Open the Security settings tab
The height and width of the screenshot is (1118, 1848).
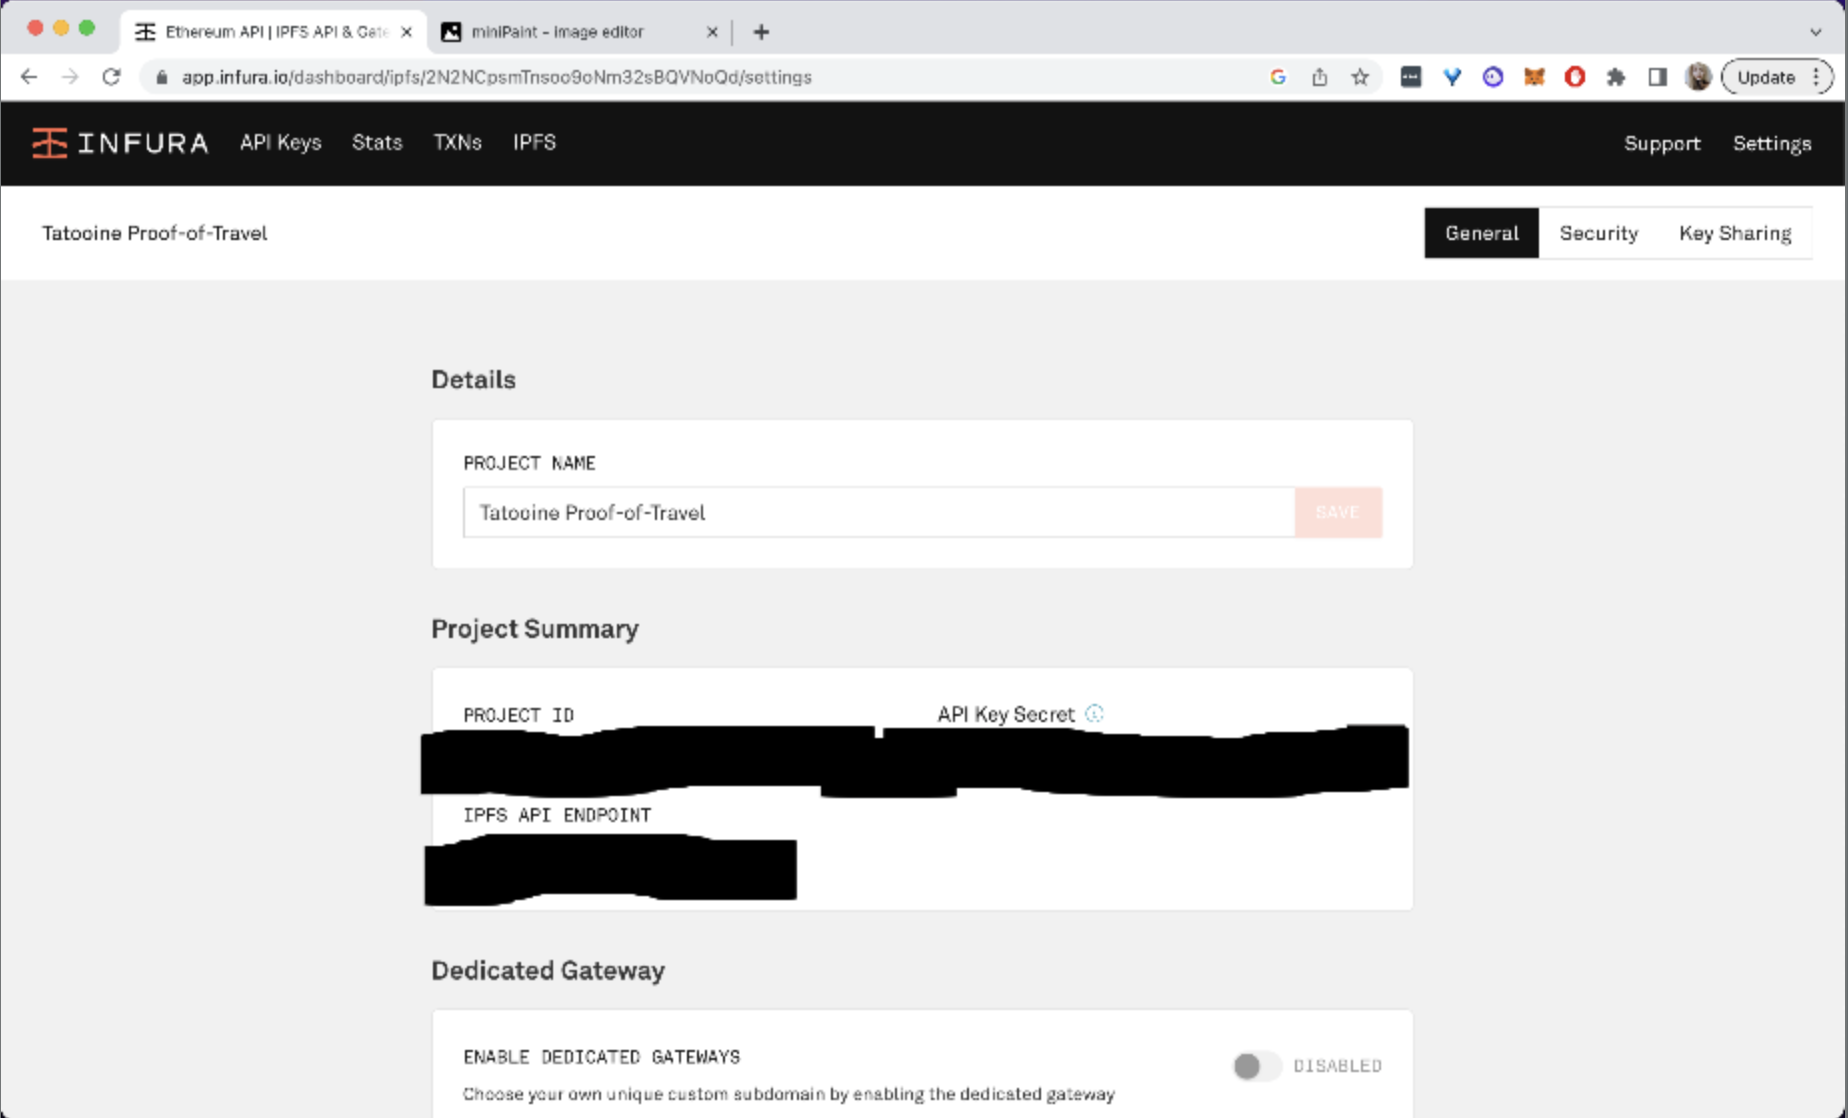(1598, 233)
